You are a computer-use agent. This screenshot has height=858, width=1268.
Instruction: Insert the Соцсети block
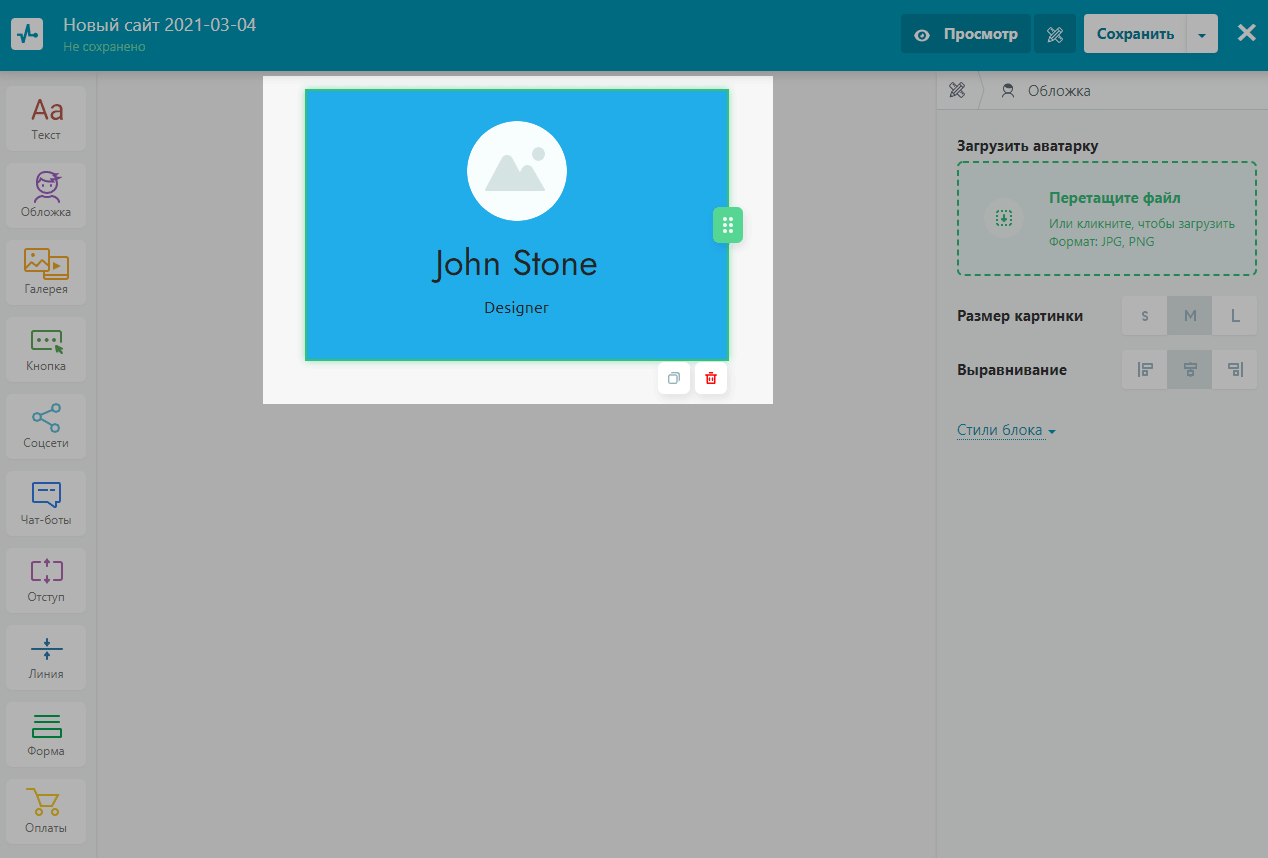click(x=46, y=426)
